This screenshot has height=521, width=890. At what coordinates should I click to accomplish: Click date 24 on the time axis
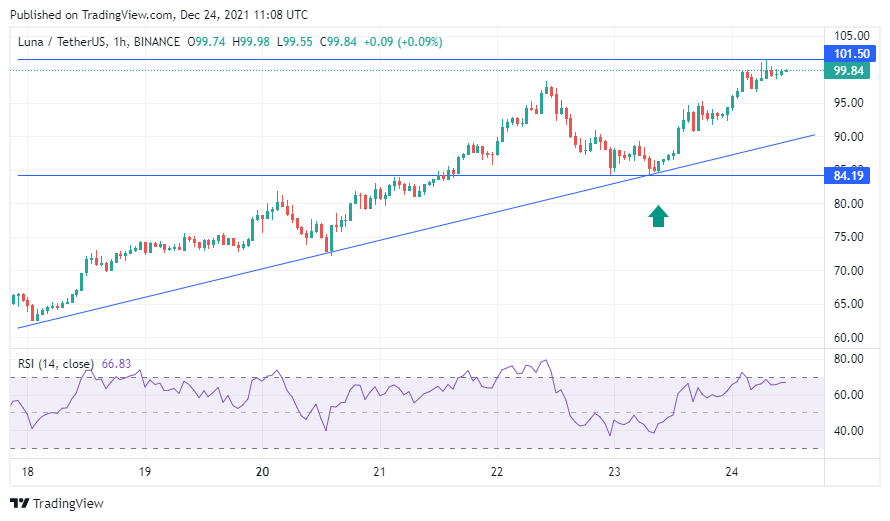[731, 471]
